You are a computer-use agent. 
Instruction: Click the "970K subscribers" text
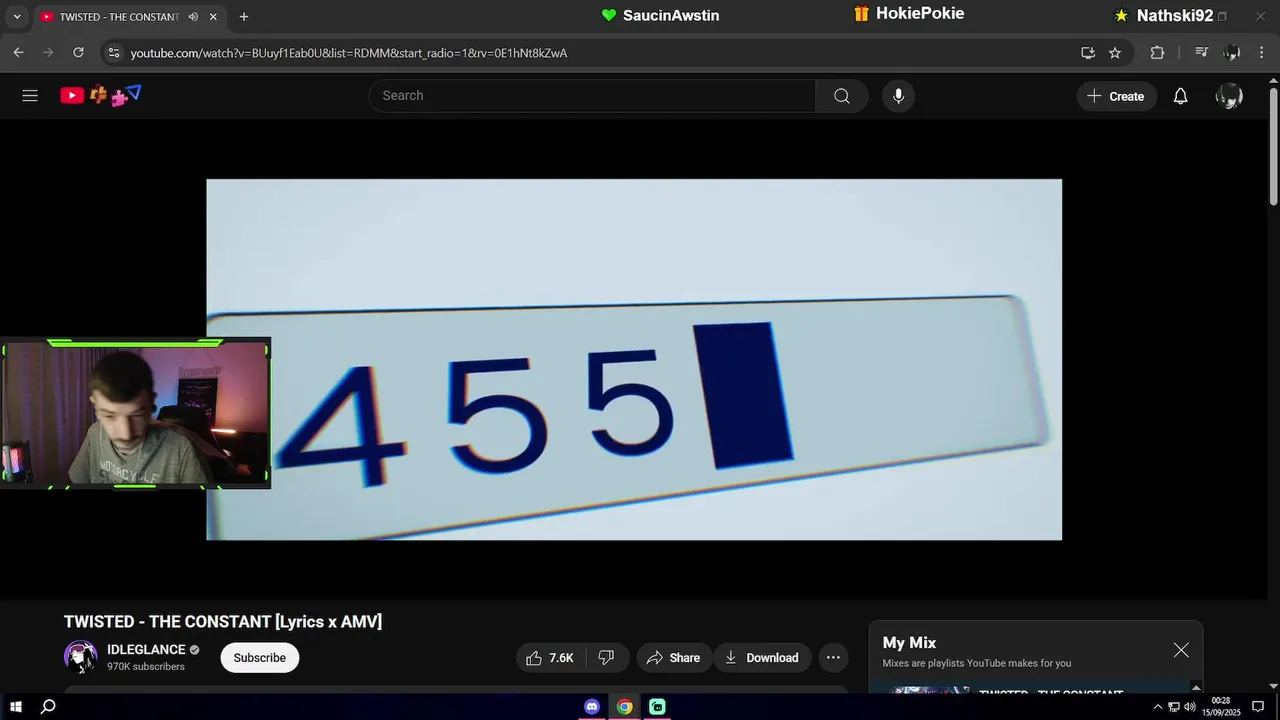(x=146, y=667)
